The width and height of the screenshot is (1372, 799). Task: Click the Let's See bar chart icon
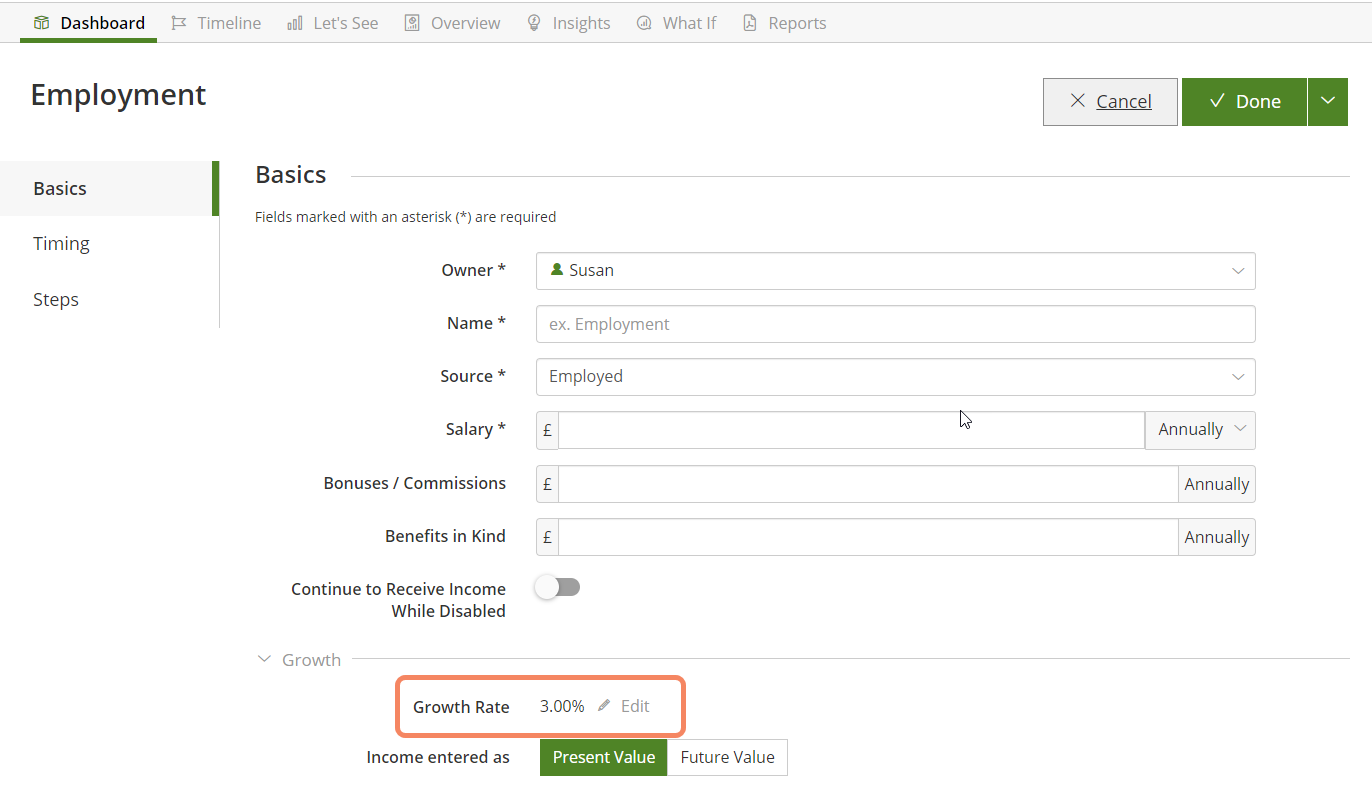[x=295, y=23]
